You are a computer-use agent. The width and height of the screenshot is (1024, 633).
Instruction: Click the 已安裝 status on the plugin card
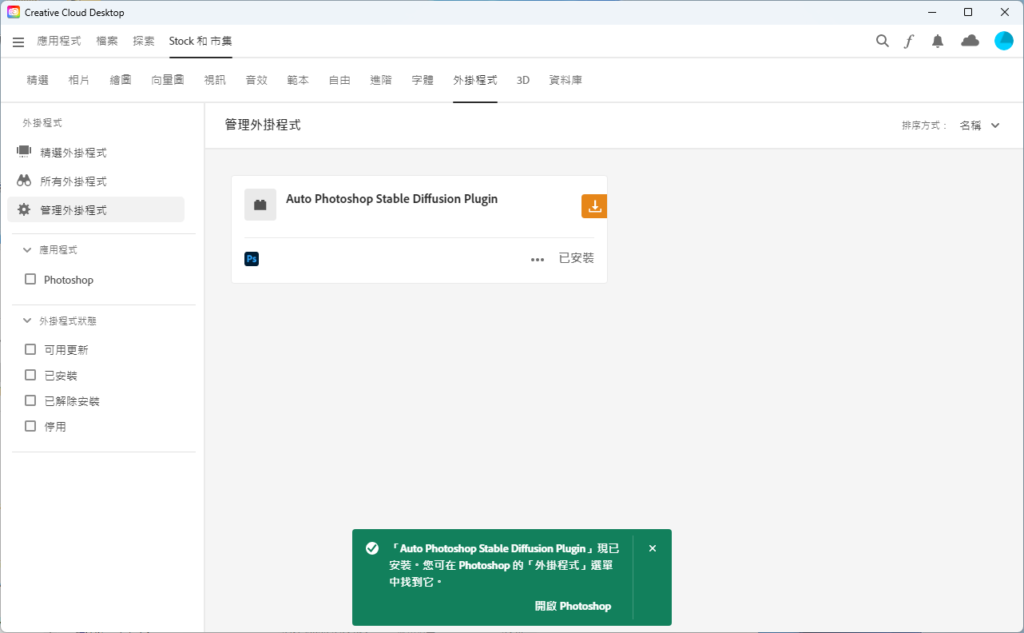577,258
